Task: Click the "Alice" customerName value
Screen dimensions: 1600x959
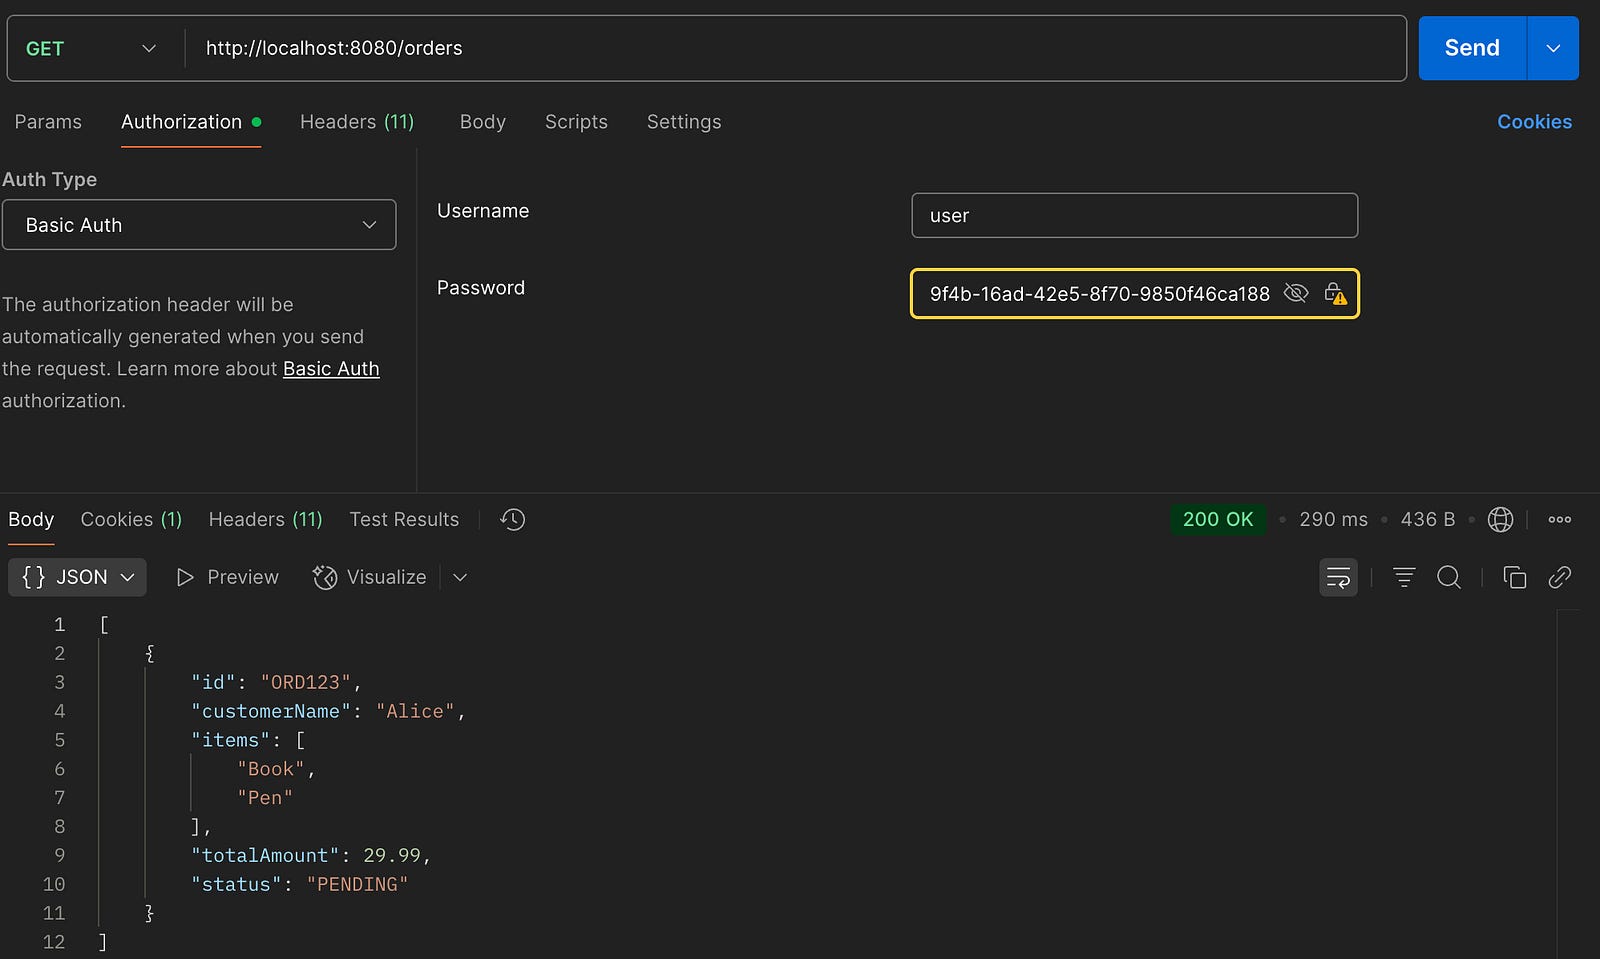Action: click(415, 711)
